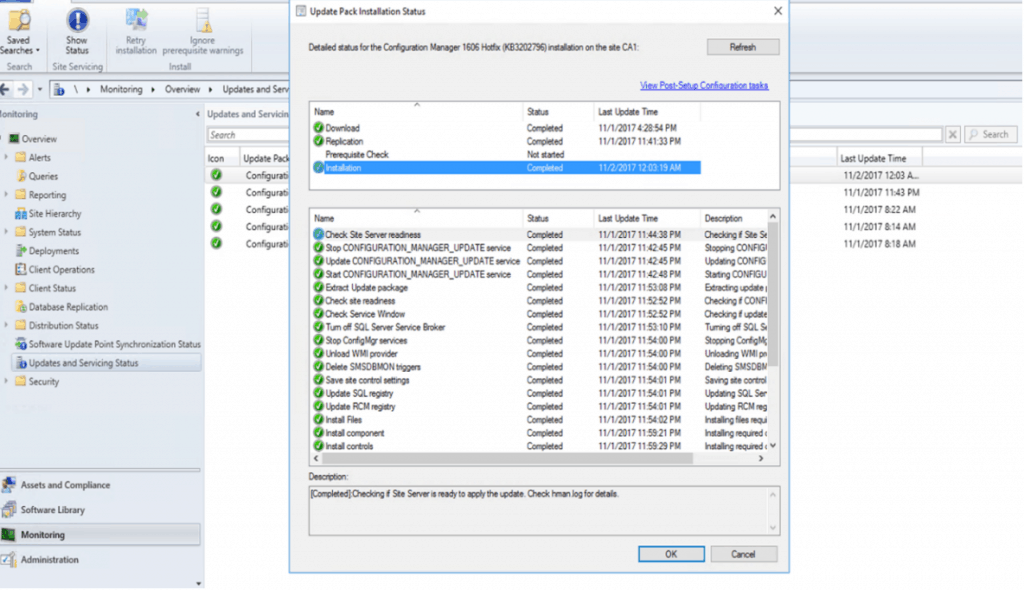Select the Deployments node
The height and width of the screenshot is (590, 1024).
[47, 251]
